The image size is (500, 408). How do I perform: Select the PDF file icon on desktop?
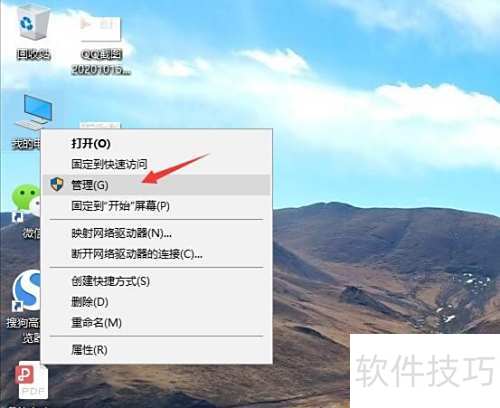pyautogui.click(x=32, y=380)
